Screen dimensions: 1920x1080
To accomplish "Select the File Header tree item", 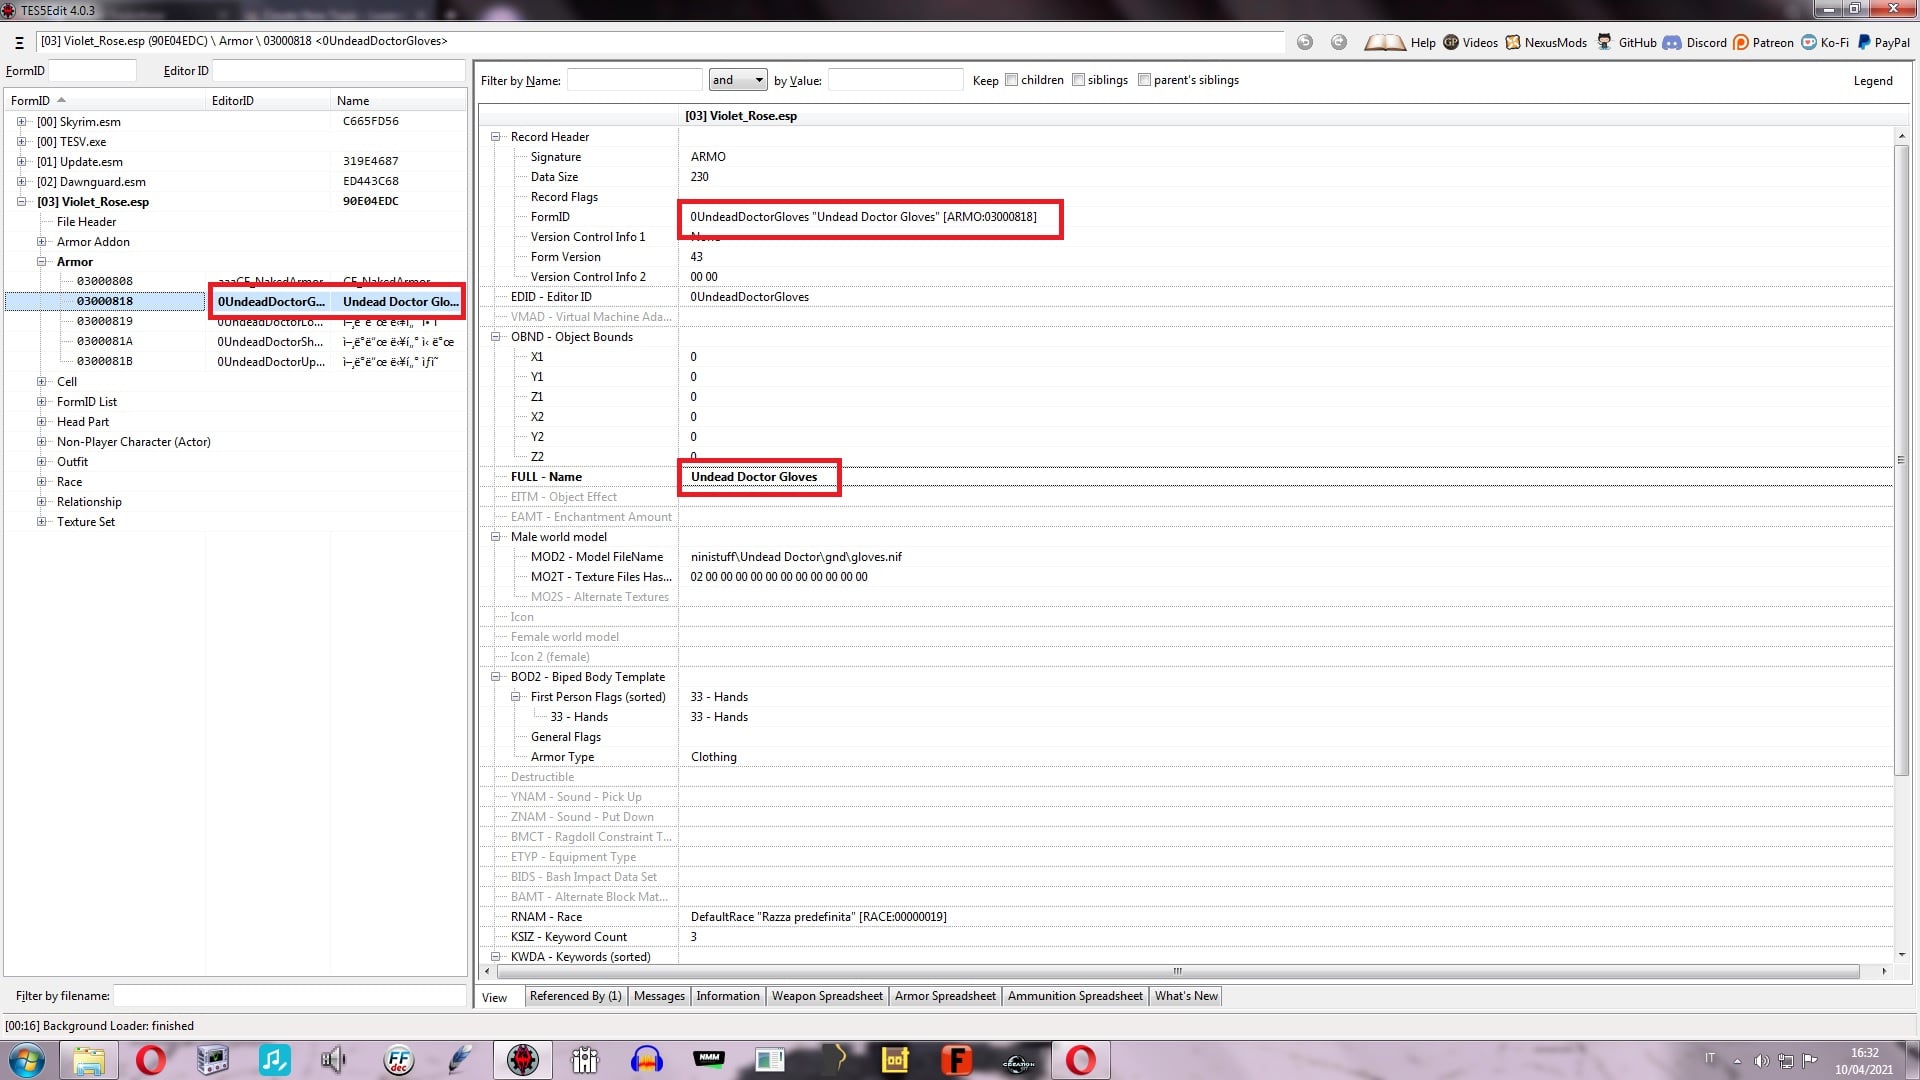I will [x=86, y=222].
